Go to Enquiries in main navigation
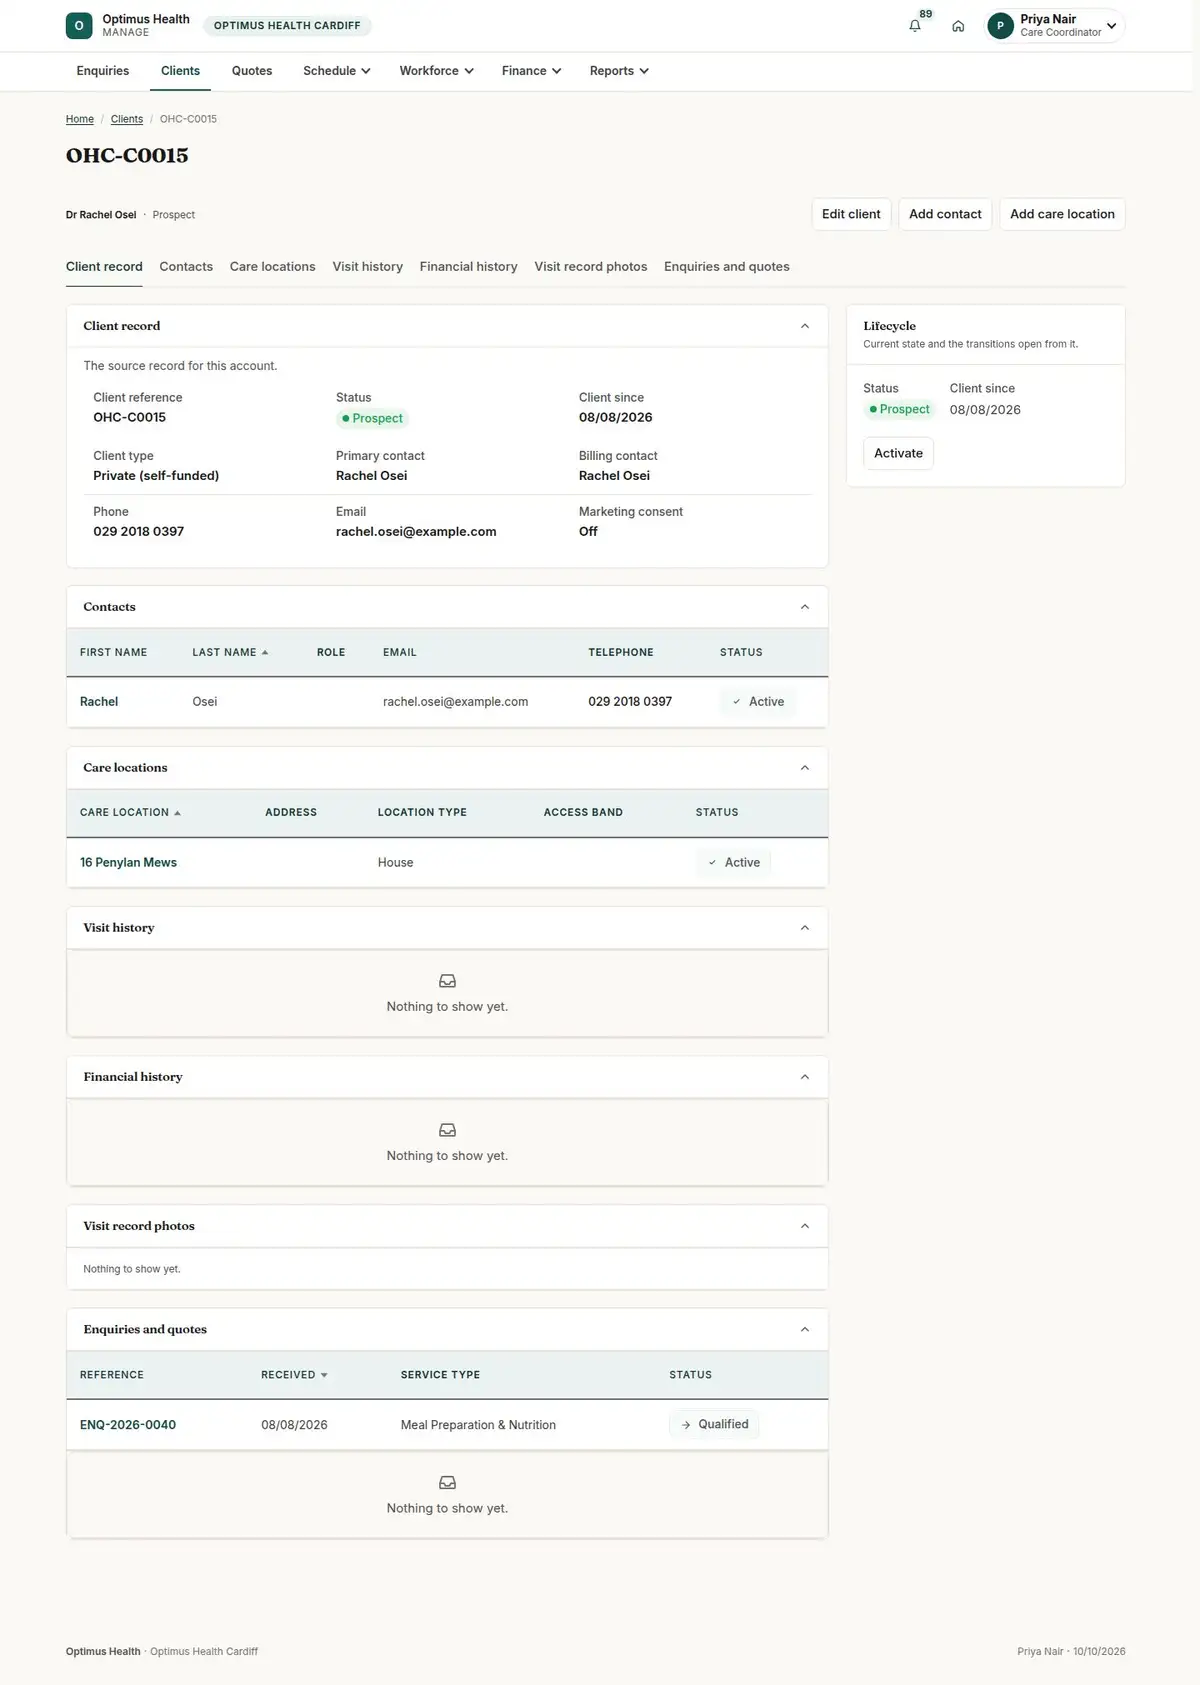 (103, 71)
